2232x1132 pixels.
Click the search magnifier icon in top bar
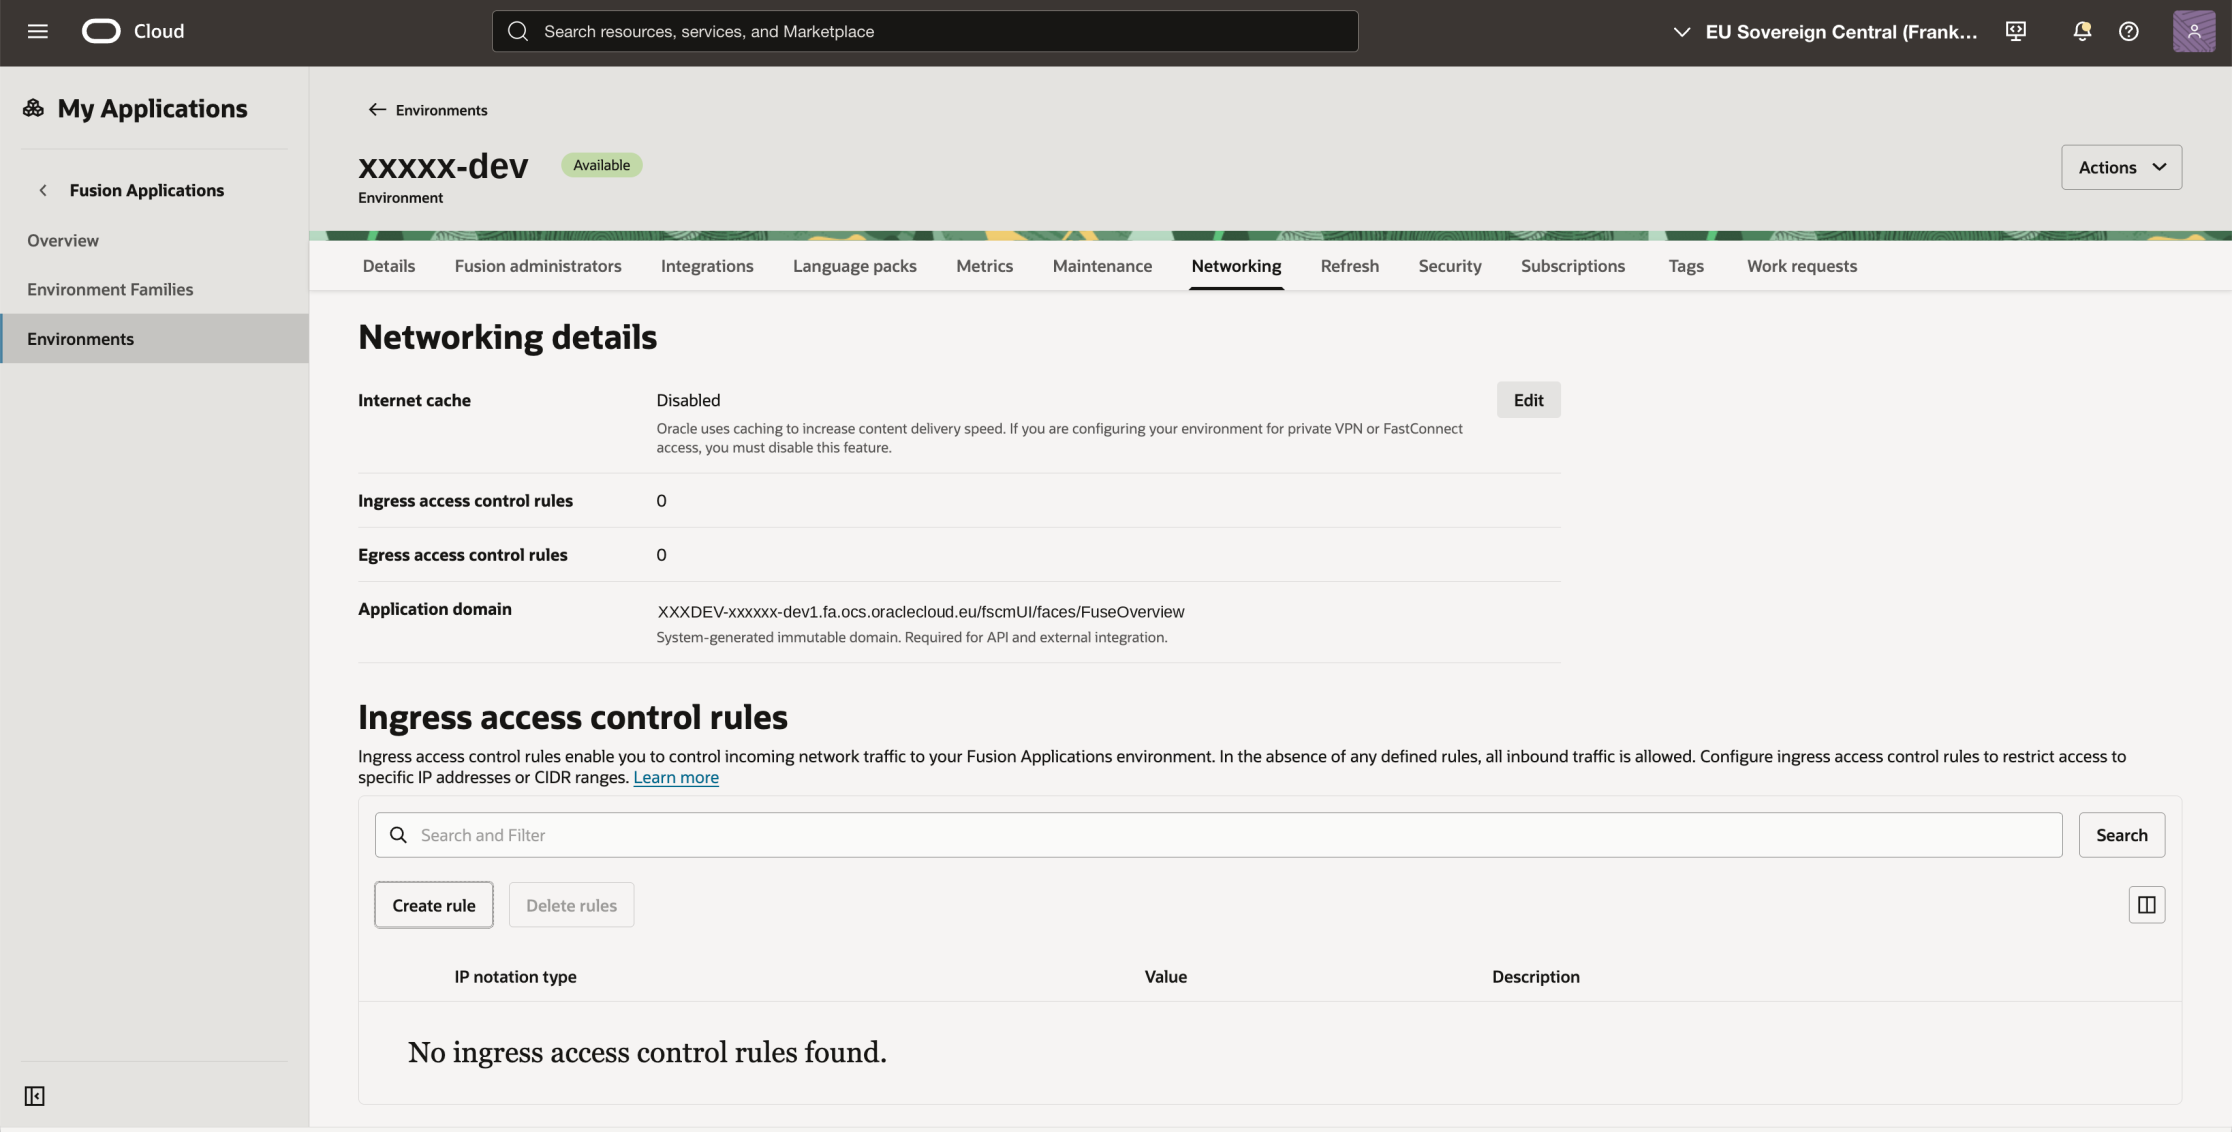(518, 31)
